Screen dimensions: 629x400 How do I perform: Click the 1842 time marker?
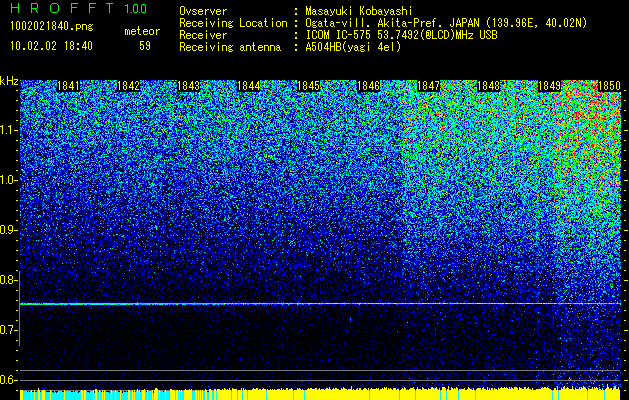128,86
